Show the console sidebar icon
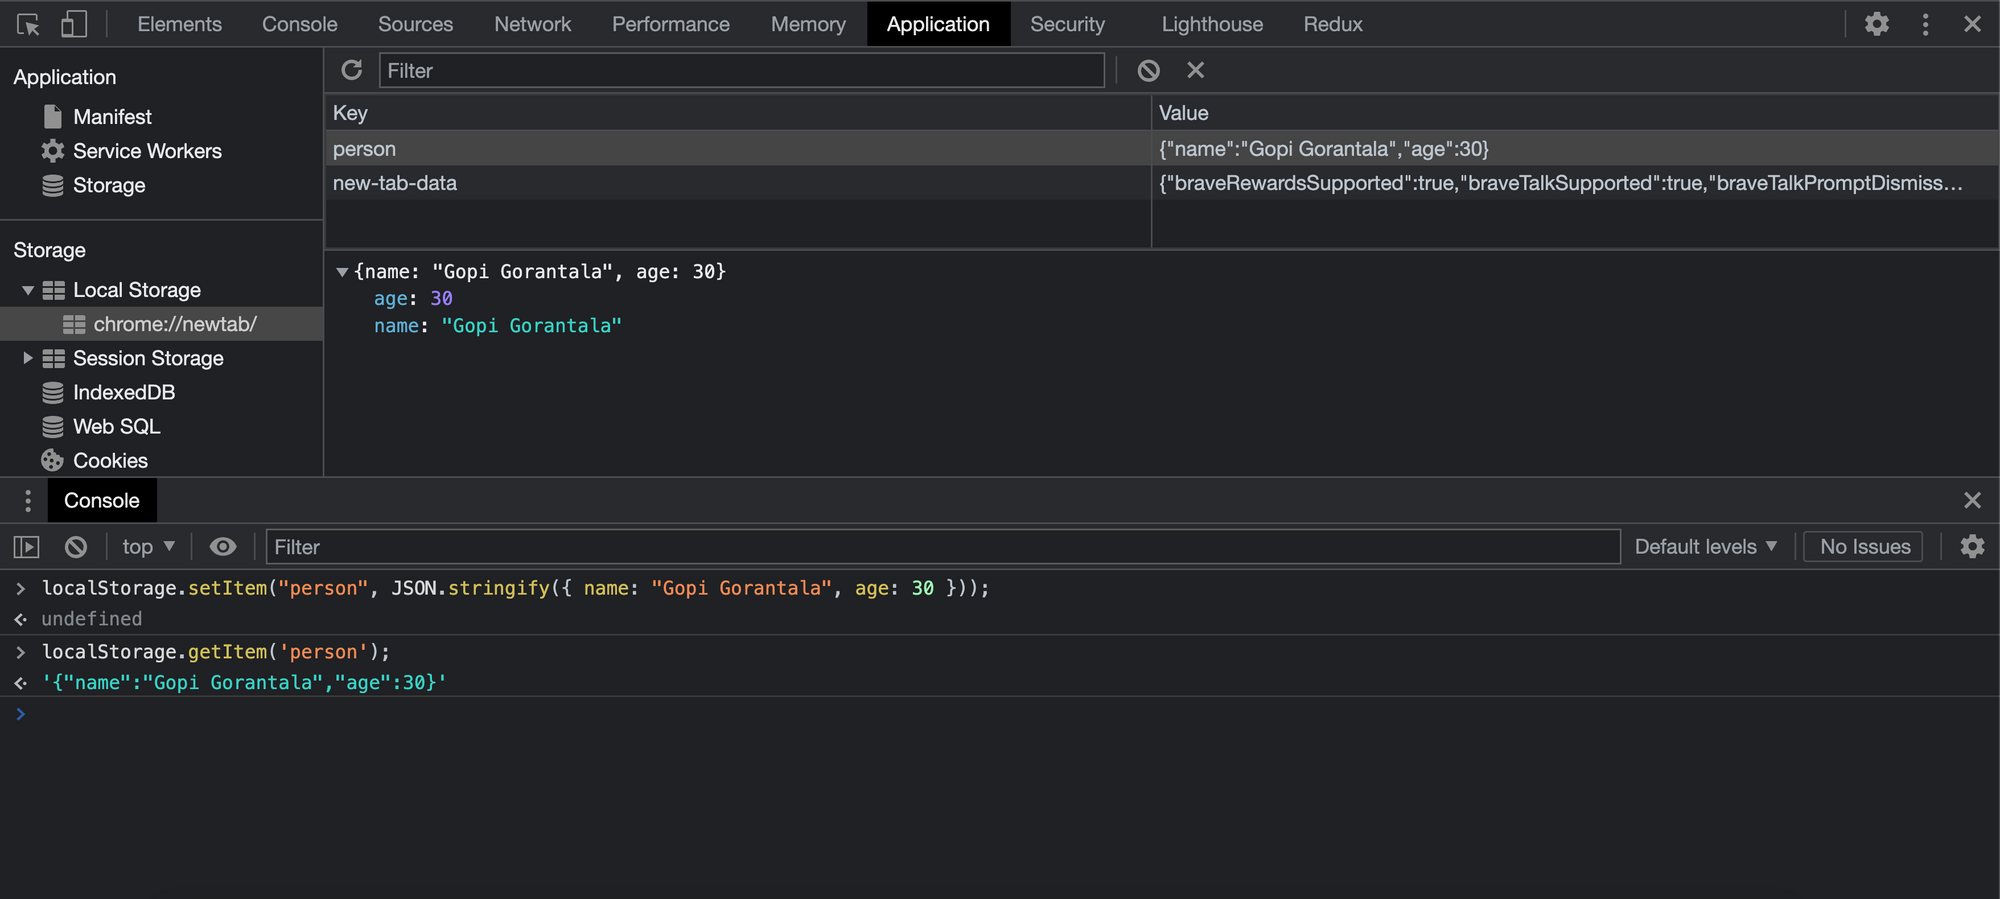 tap(26, 547)
